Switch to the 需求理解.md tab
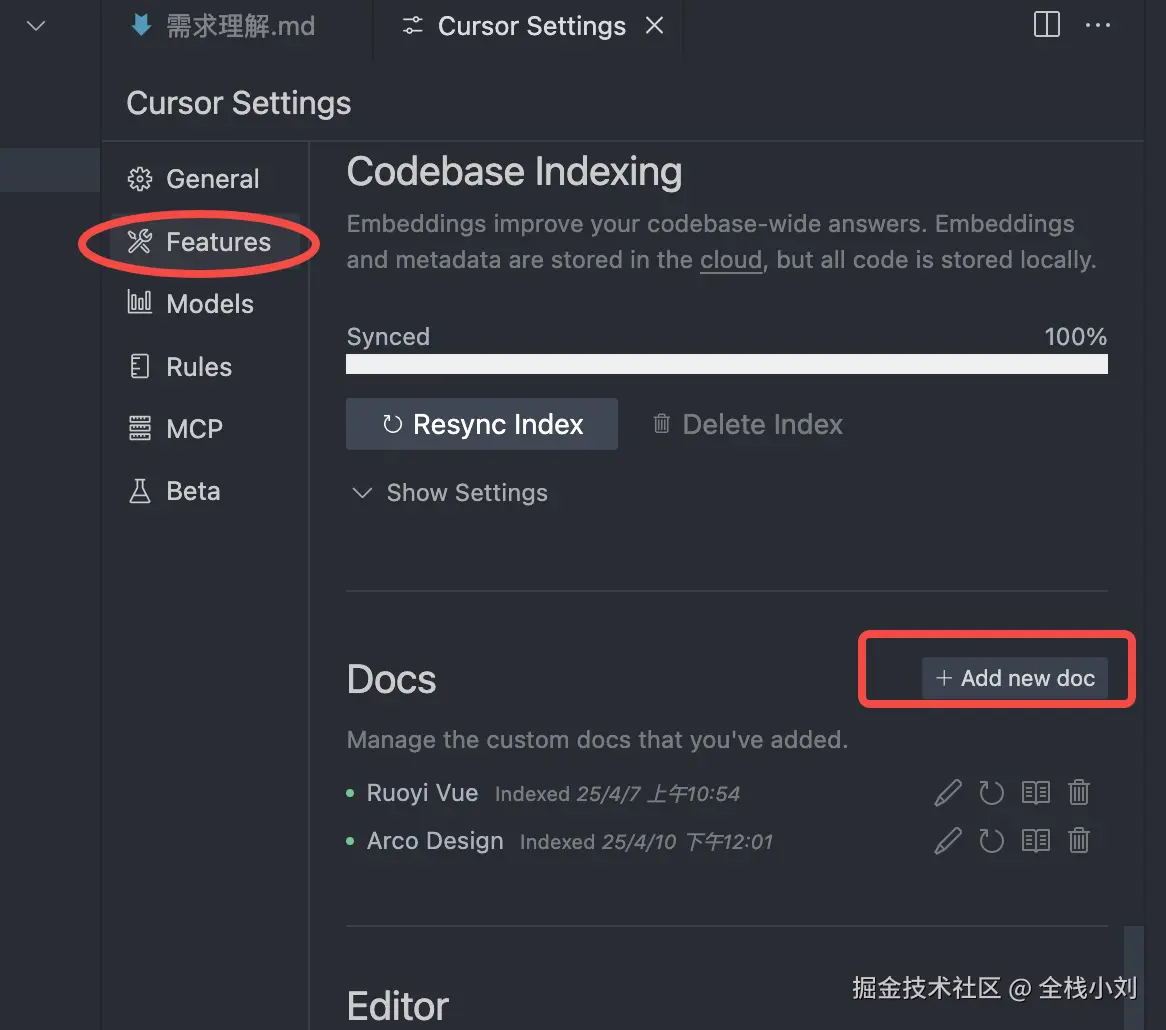 (x=223, y=26)
